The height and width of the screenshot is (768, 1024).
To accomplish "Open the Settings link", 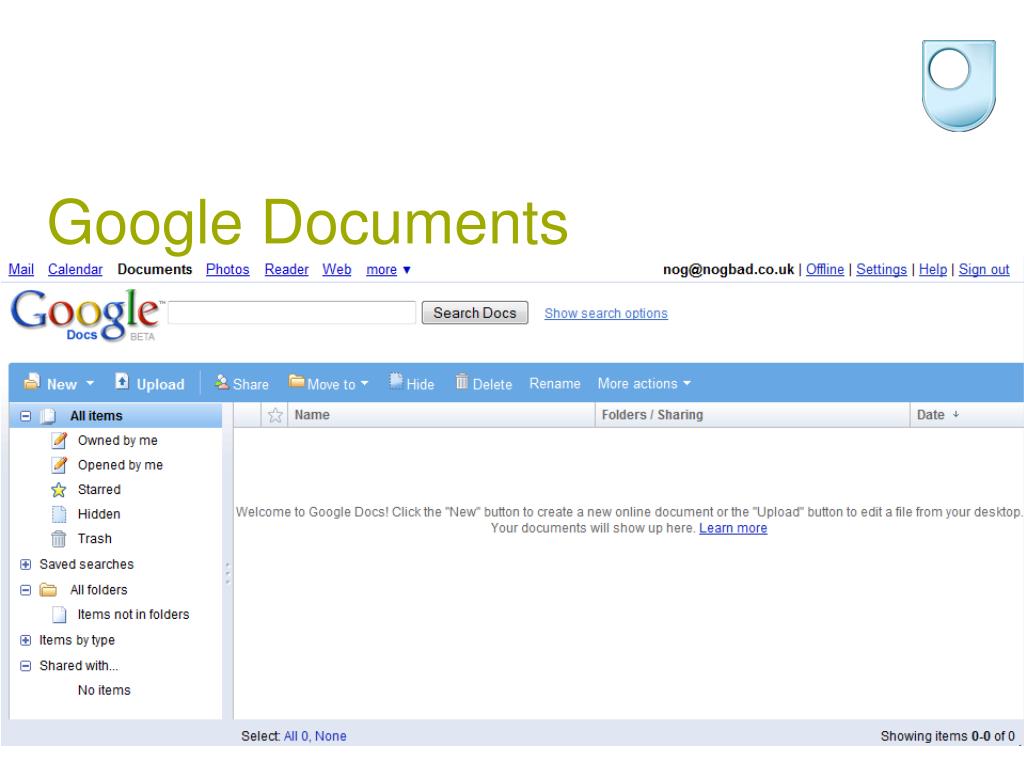I will click(x=881, y=269).
